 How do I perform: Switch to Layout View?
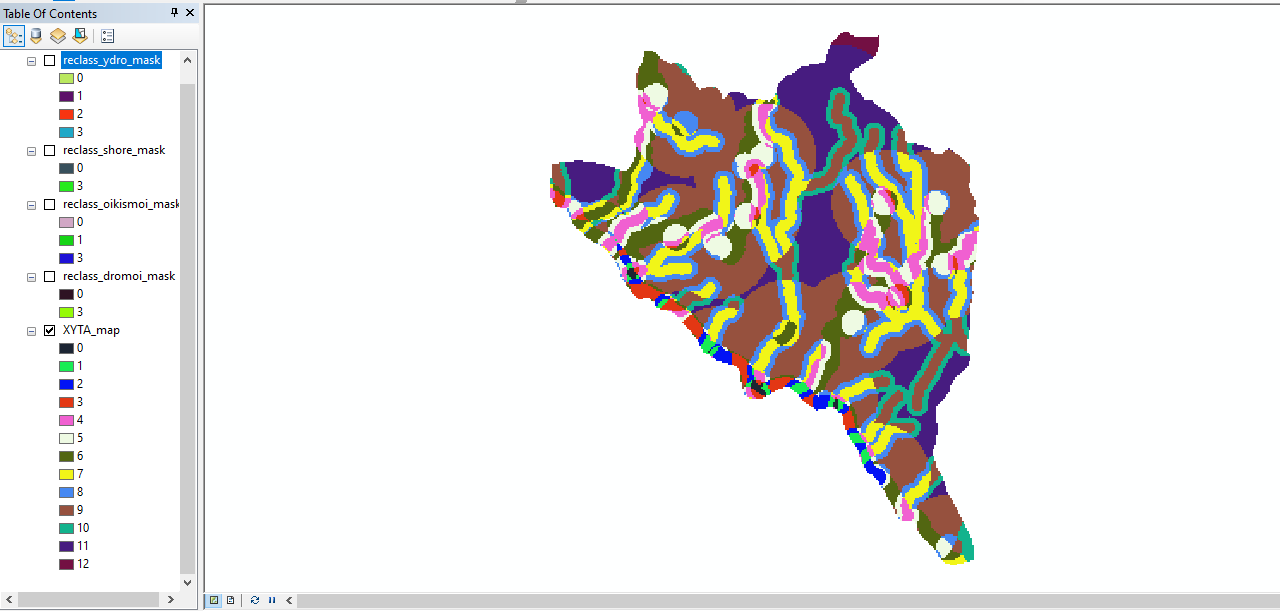(229, 600)
